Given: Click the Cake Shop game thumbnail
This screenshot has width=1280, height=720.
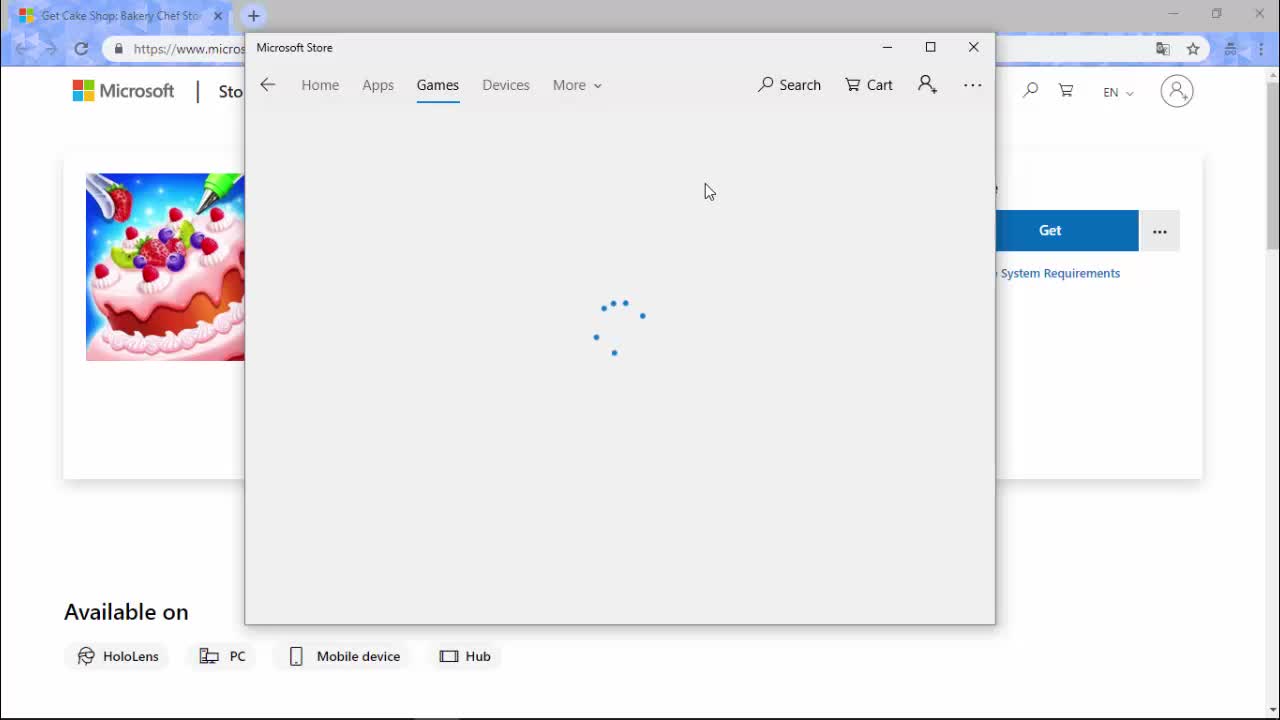Looking at the screenshot, I should click(165, 267).
